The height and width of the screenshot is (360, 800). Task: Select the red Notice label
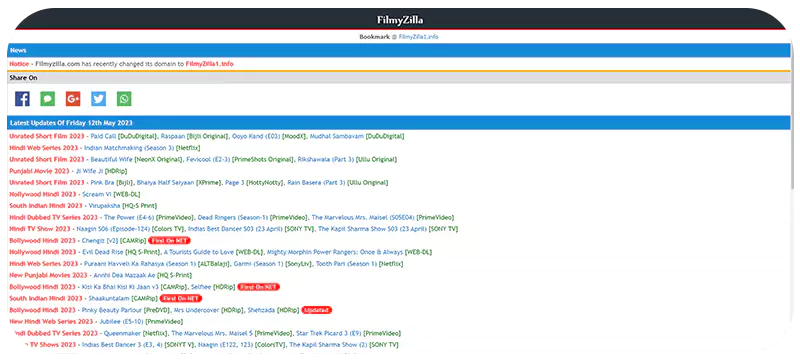click(x=19, y=64)
